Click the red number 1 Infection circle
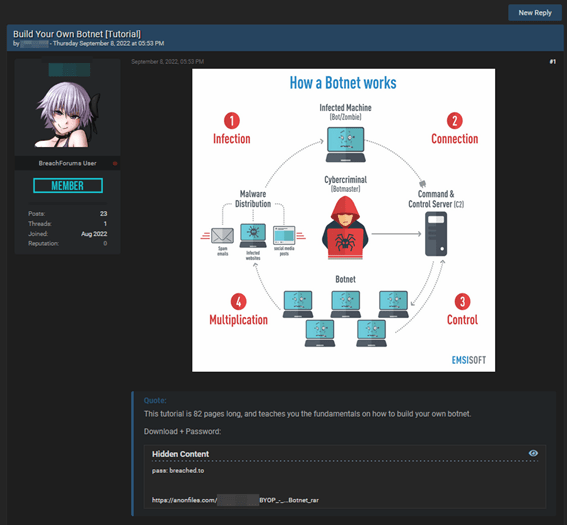Image resolution: width=567 pixels, height=525 pixels. [232, 121]
